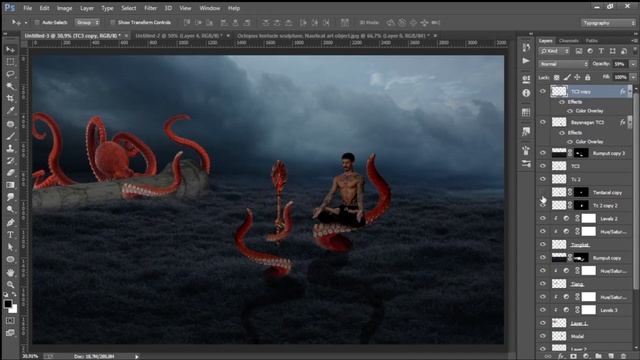Select the Hand tool
Image resolution: width=640 pixels, height=360 pixels.
(10, 272)
